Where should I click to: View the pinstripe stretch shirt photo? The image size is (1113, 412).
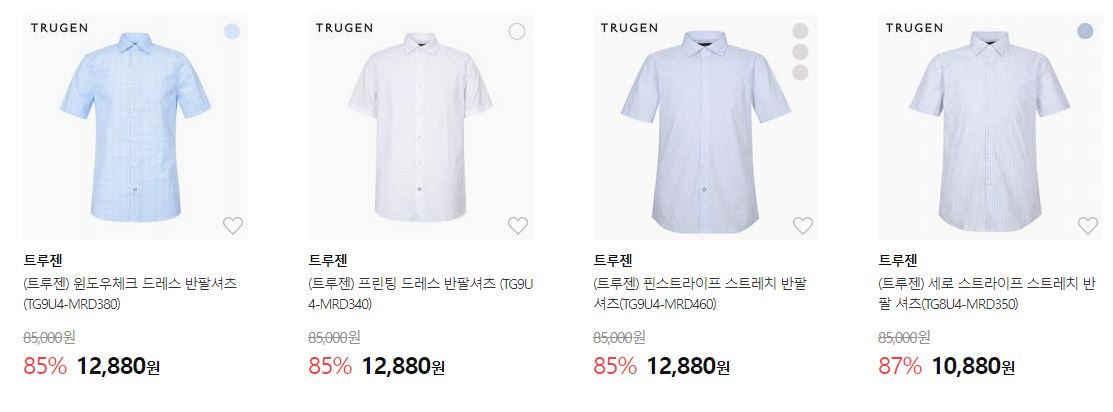pyautogui.click(x=706, y=127)
